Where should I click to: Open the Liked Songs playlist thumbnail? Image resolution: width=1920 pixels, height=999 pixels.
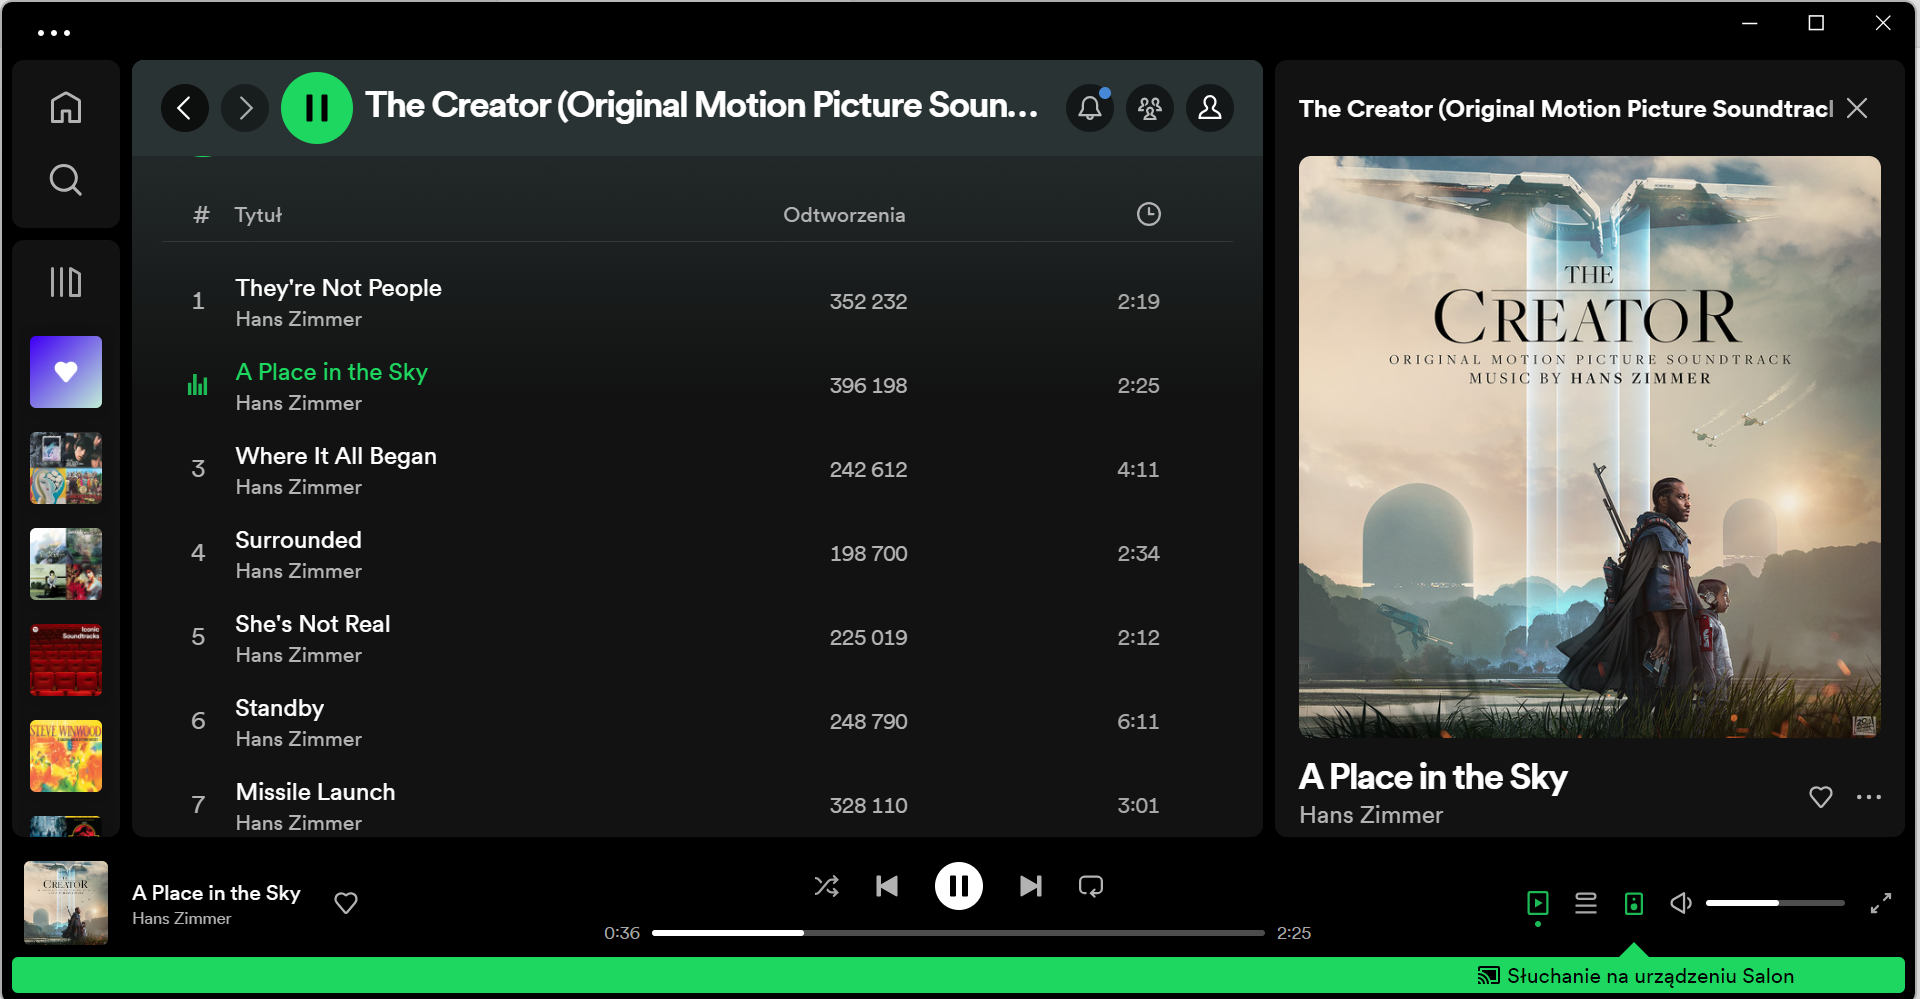[x=66, y=372]
